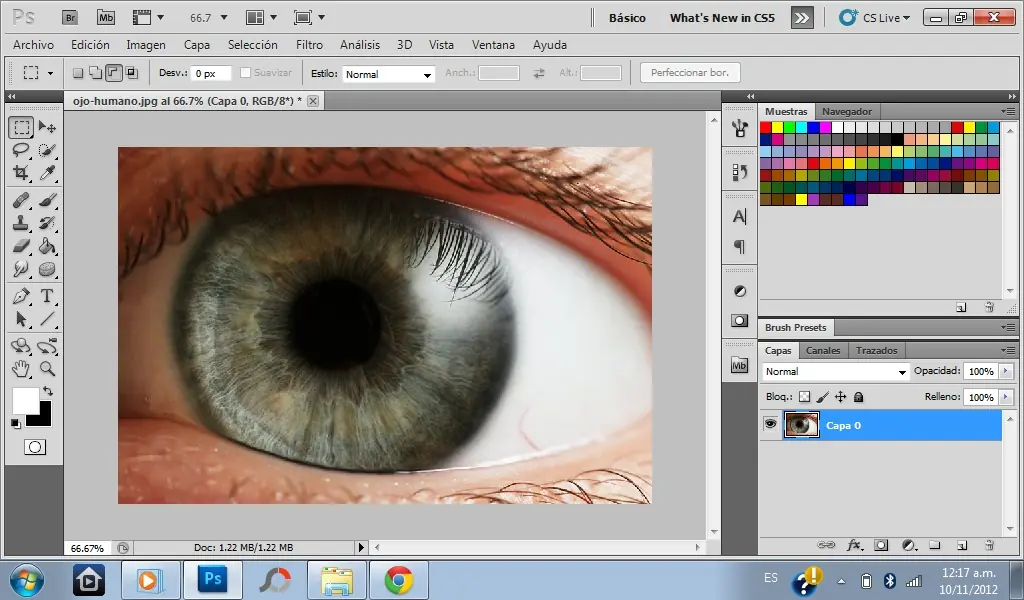Open the Básico workspace switcher
The image size is (1024, 600).
pyautogui.click(x=627, y=17)
